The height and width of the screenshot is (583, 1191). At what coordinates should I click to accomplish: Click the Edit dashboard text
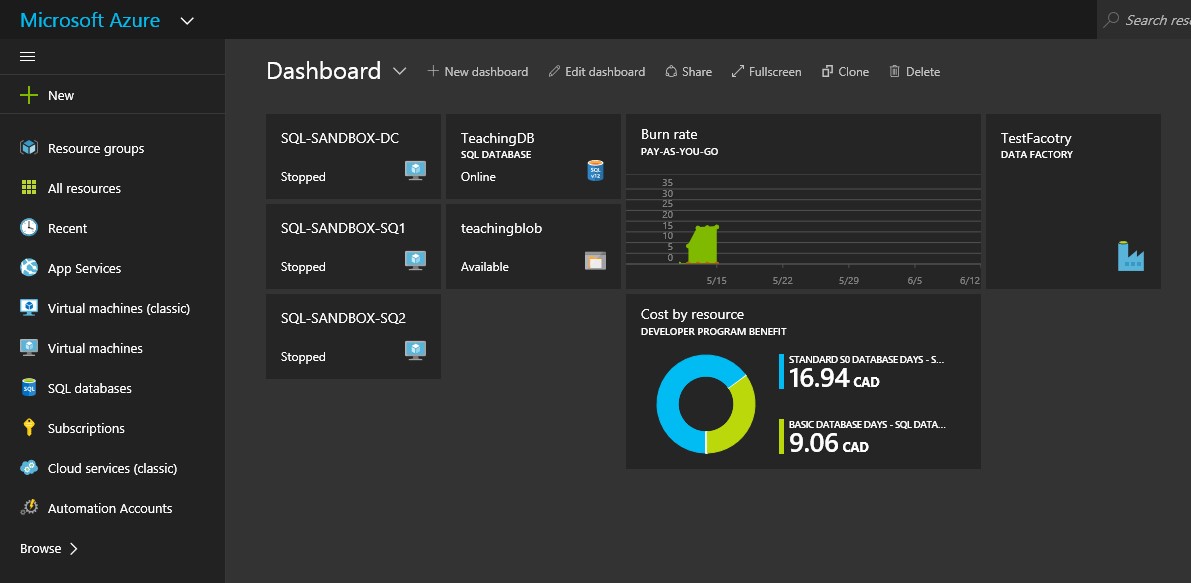tap(605, 71)
